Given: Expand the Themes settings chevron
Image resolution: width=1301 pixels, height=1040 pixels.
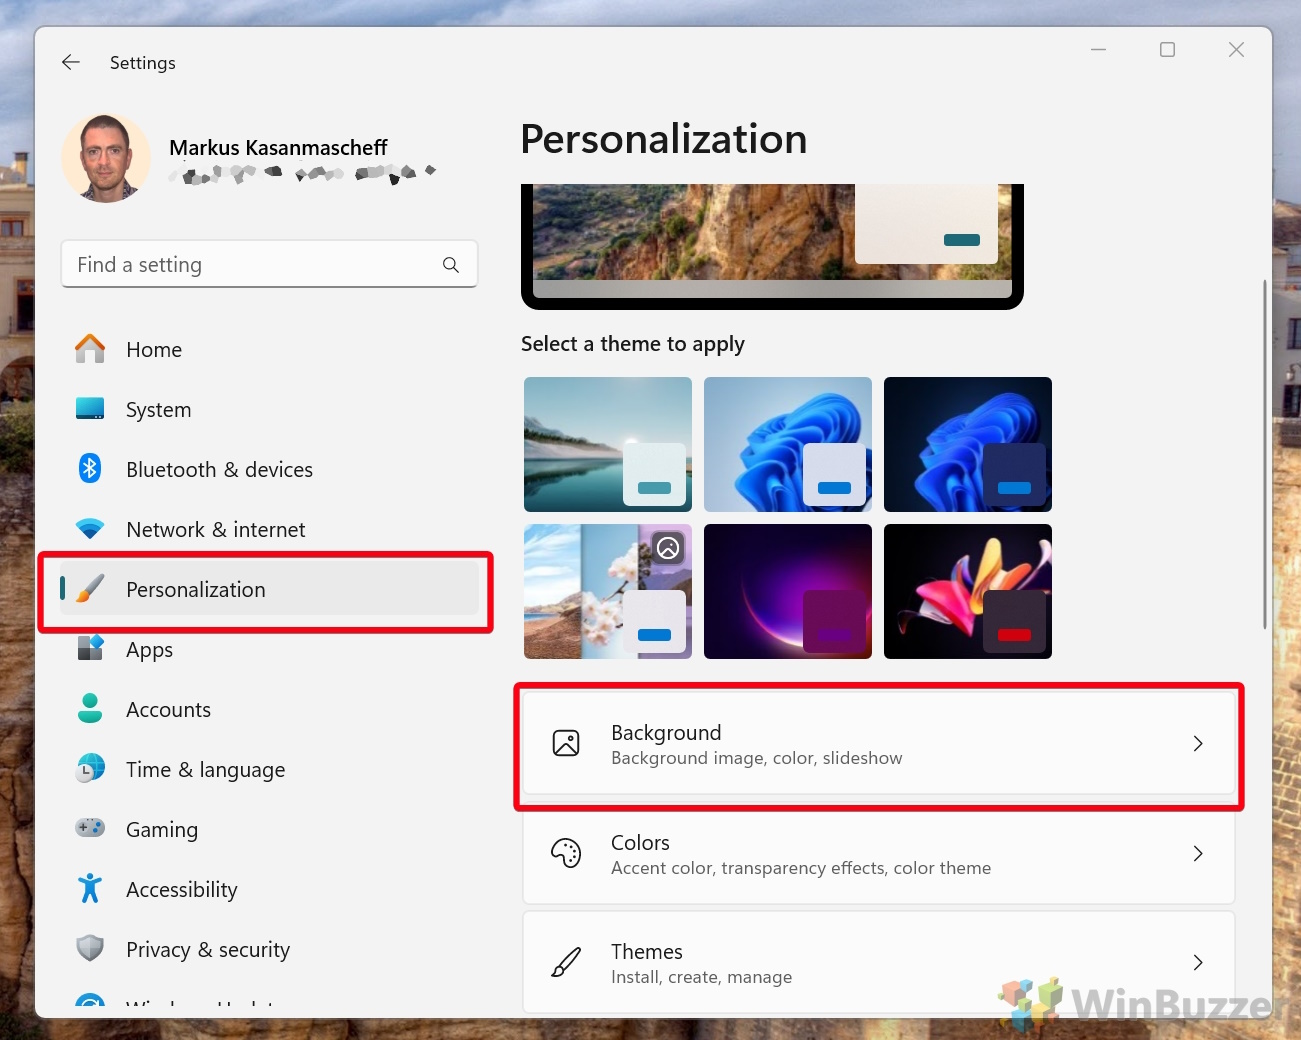Looking at the screenshot, I should click(x=1198, y=962).
